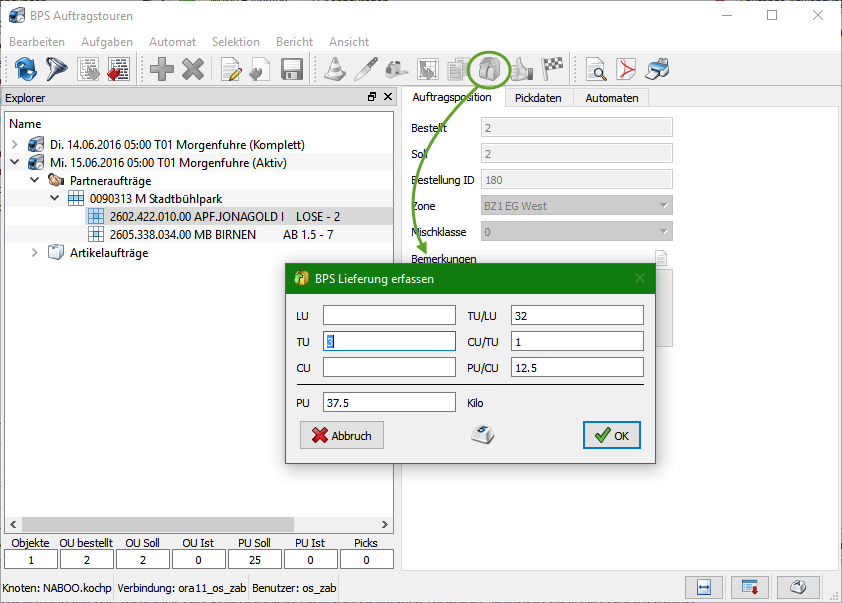
Task: Click the X delete icon in toolbar
Action: [x=193, y=69]
